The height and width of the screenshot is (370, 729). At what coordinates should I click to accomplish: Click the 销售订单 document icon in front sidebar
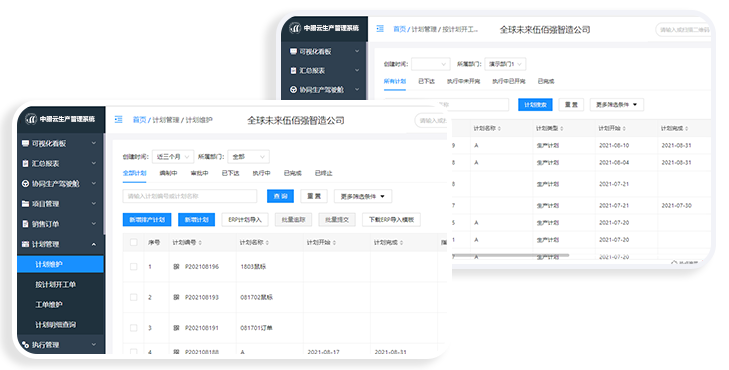(x=26, y=224)
